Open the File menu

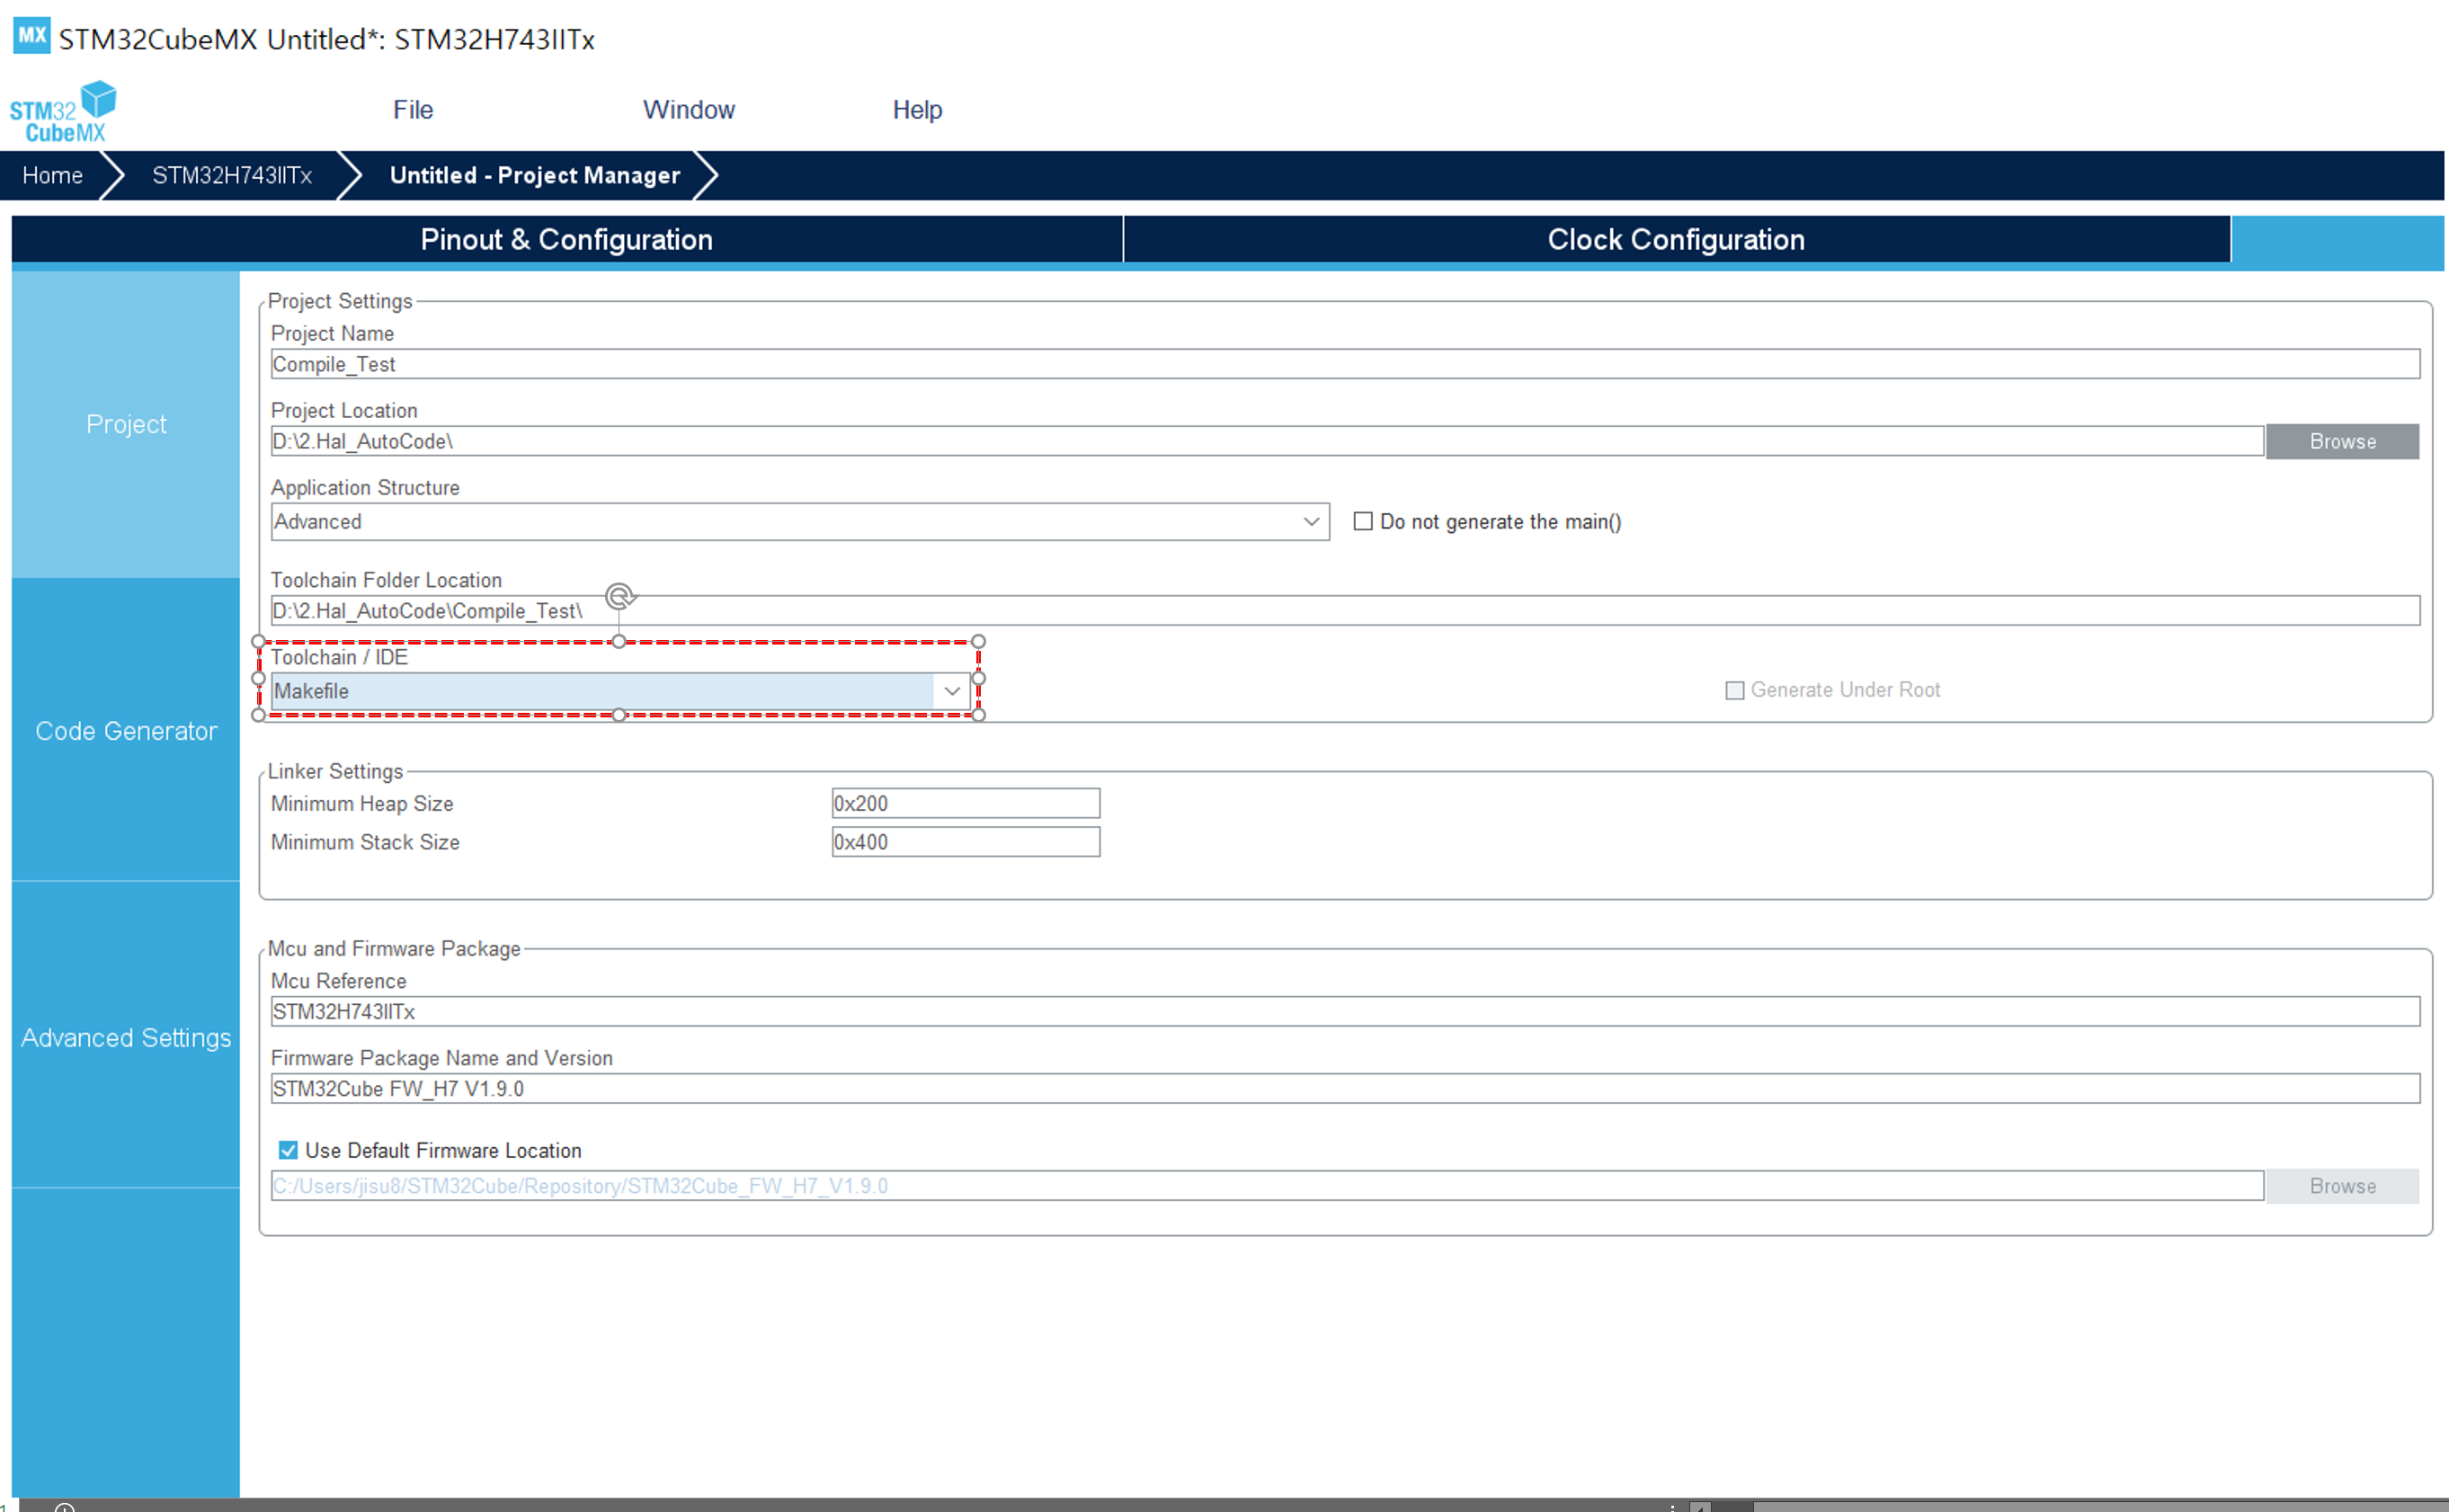click(412, 110)
